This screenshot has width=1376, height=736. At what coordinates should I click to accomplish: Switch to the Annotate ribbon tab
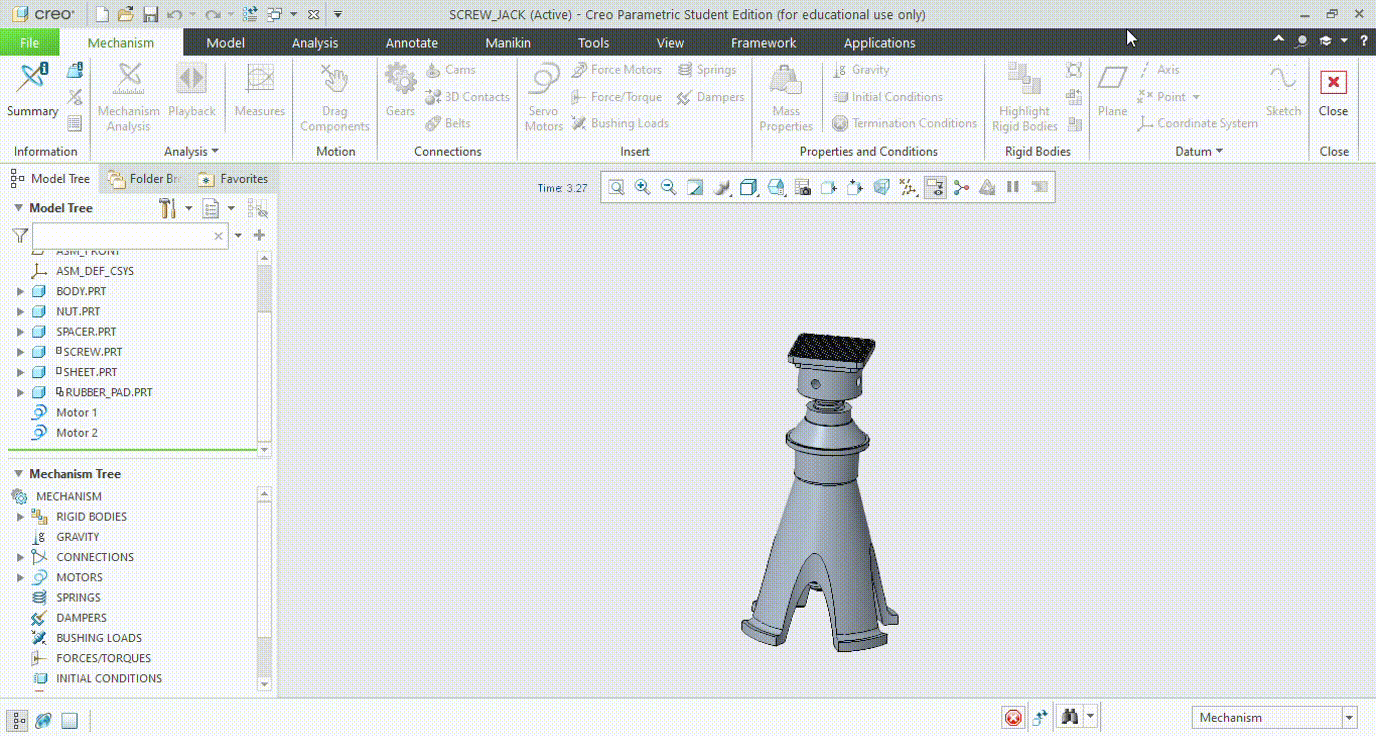412,43
